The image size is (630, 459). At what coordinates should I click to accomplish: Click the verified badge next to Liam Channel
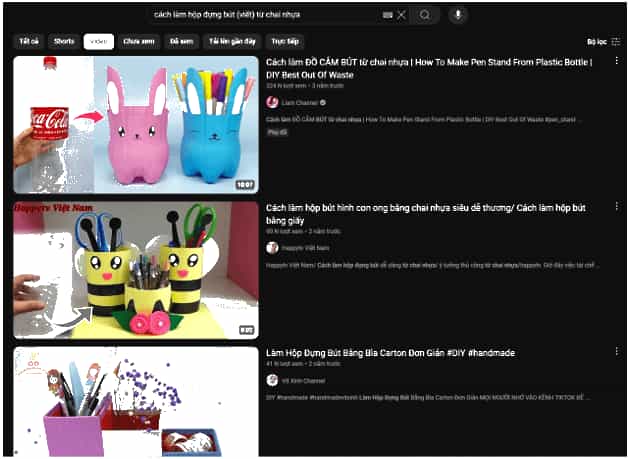[x=323, y=103]
